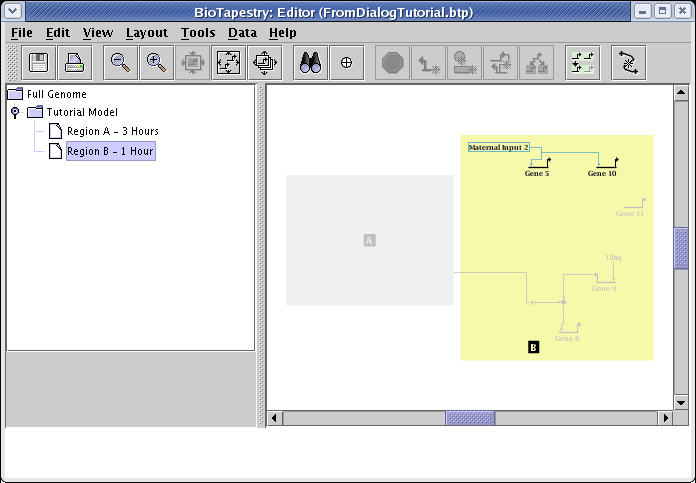The width and height of the screenshot is (696, 483).
Task: Click the horizontal scrollbar right arrow
Action: pos(664,417)
